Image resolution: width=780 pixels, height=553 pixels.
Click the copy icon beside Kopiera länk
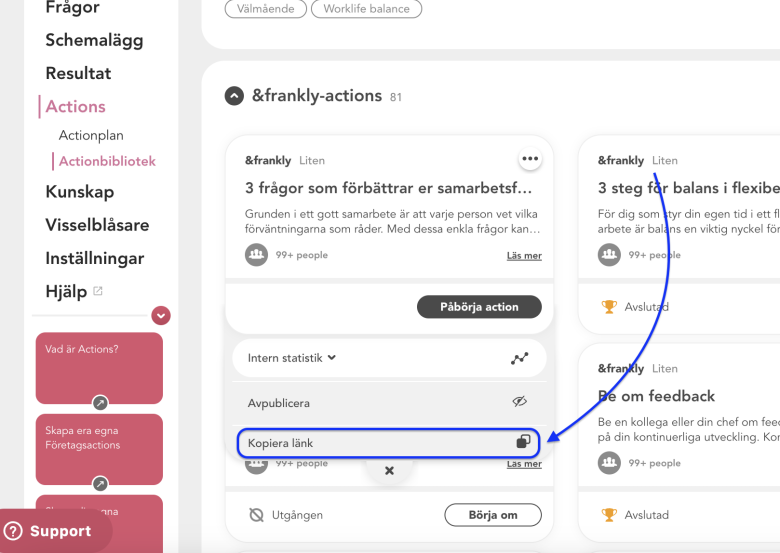click(x=523, y=442)
